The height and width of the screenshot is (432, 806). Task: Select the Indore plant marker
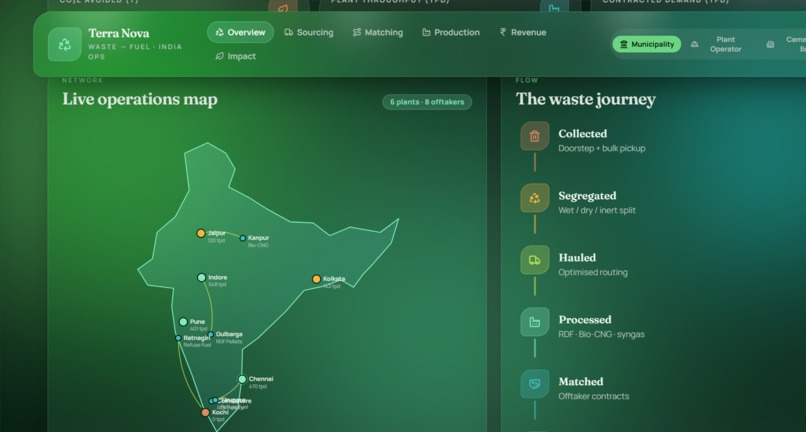(202, 278)
